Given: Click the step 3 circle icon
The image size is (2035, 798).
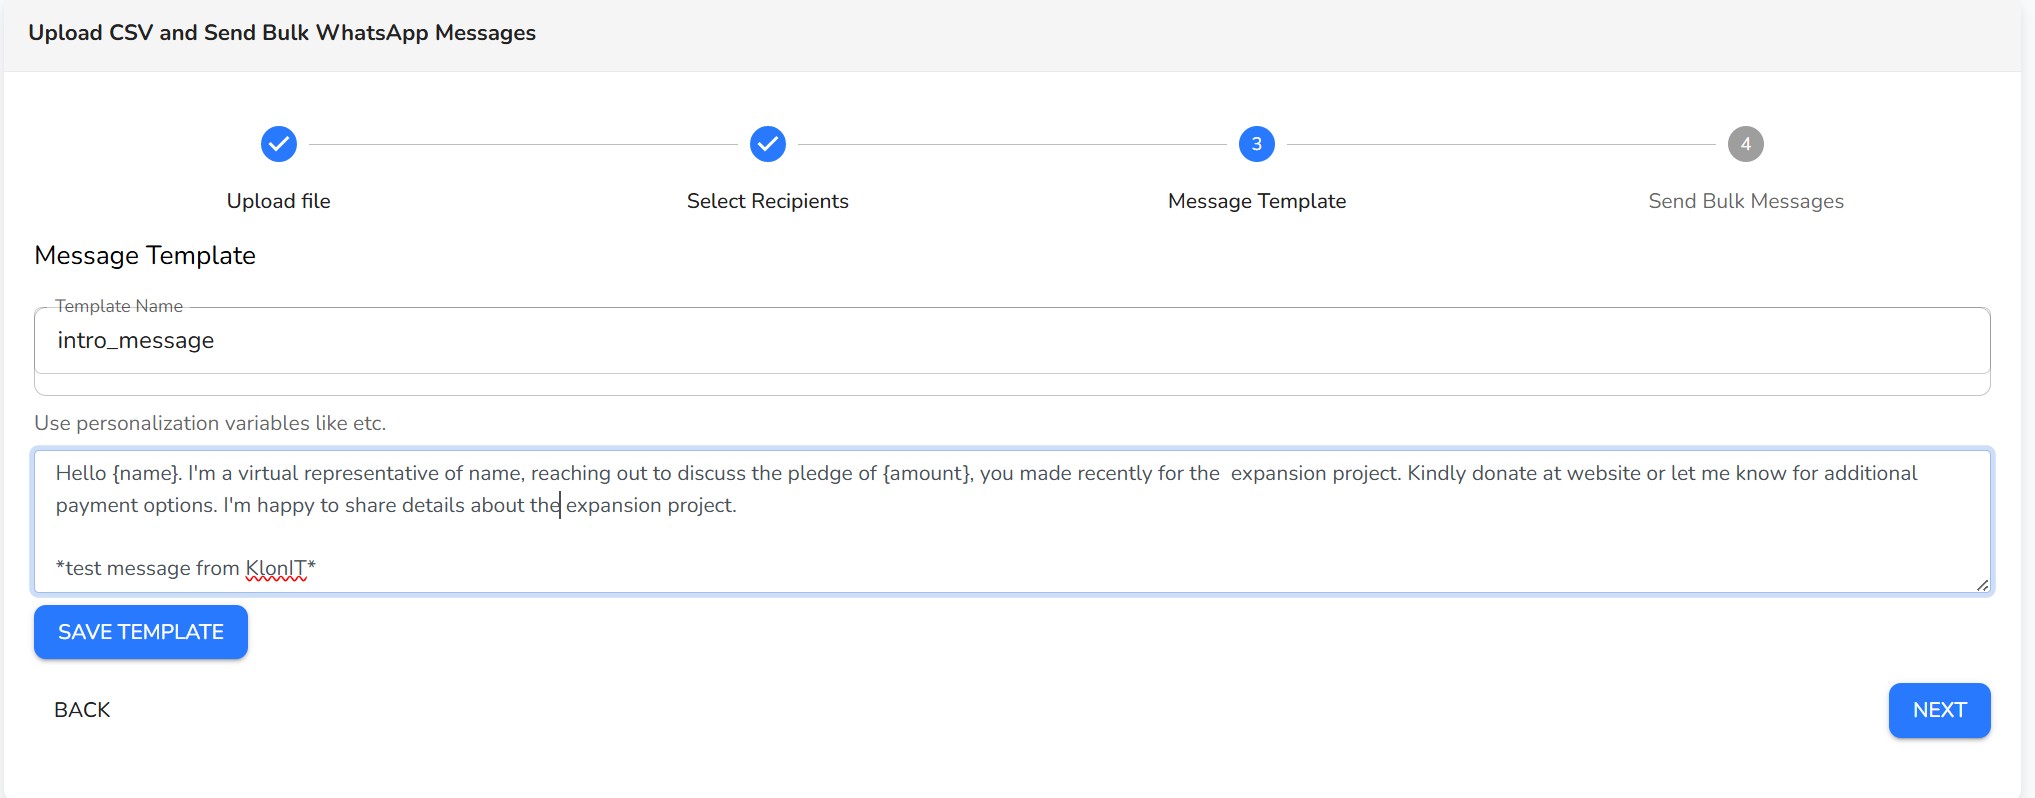Looking at the screenshot, I should click(x=1256, y=144).
